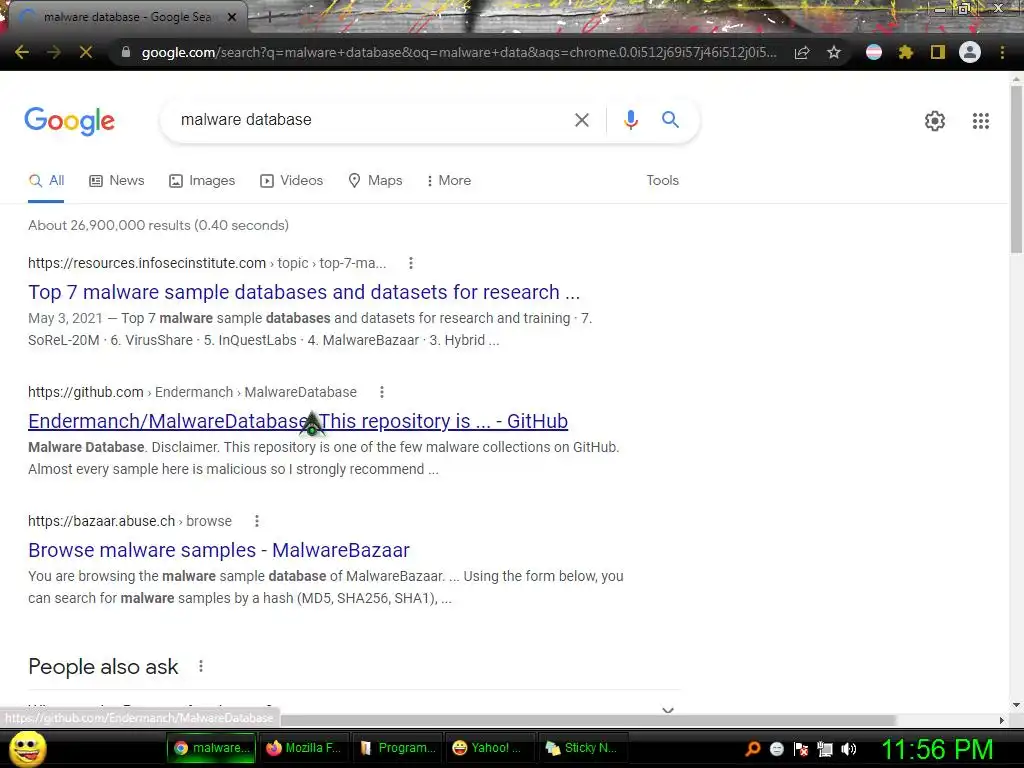This screenshot has width=1024, height=768.
Task: Click the People also ask heading
Action: click(x=103, y=667)
